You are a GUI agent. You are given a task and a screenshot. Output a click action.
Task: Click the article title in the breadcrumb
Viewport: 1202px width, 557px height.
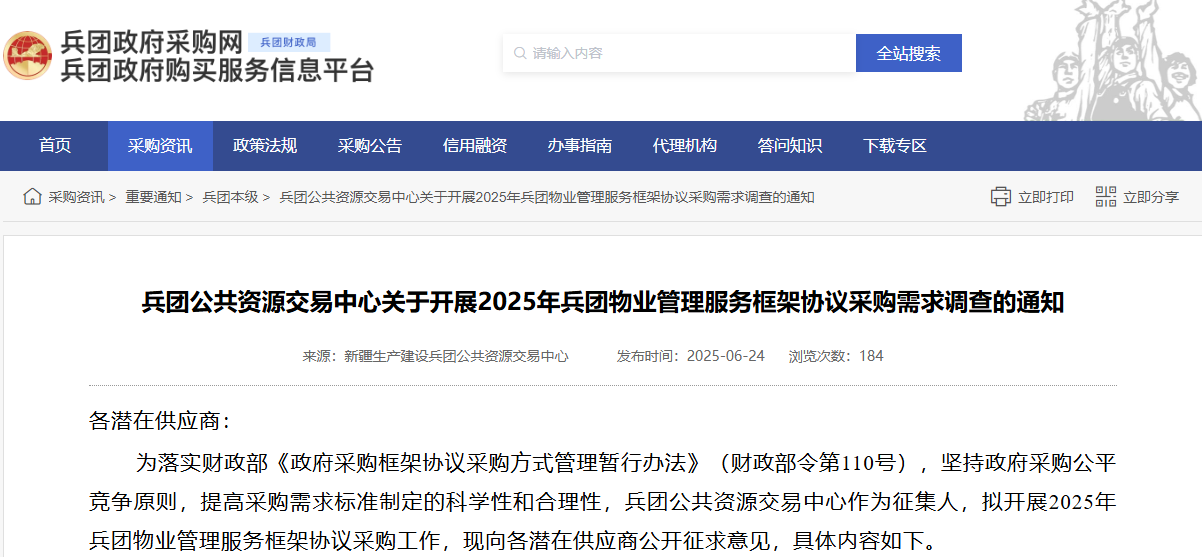[547, 197]
